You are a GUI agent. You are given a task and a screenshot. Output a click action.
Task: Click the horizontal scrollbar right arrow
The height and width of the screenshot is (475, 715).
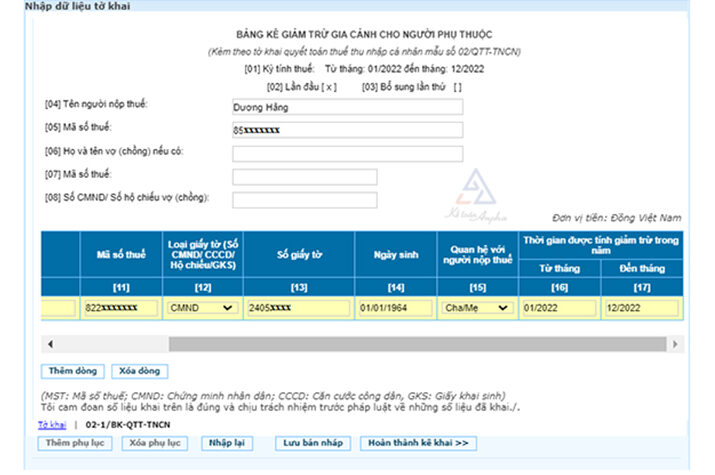[675, 344]
